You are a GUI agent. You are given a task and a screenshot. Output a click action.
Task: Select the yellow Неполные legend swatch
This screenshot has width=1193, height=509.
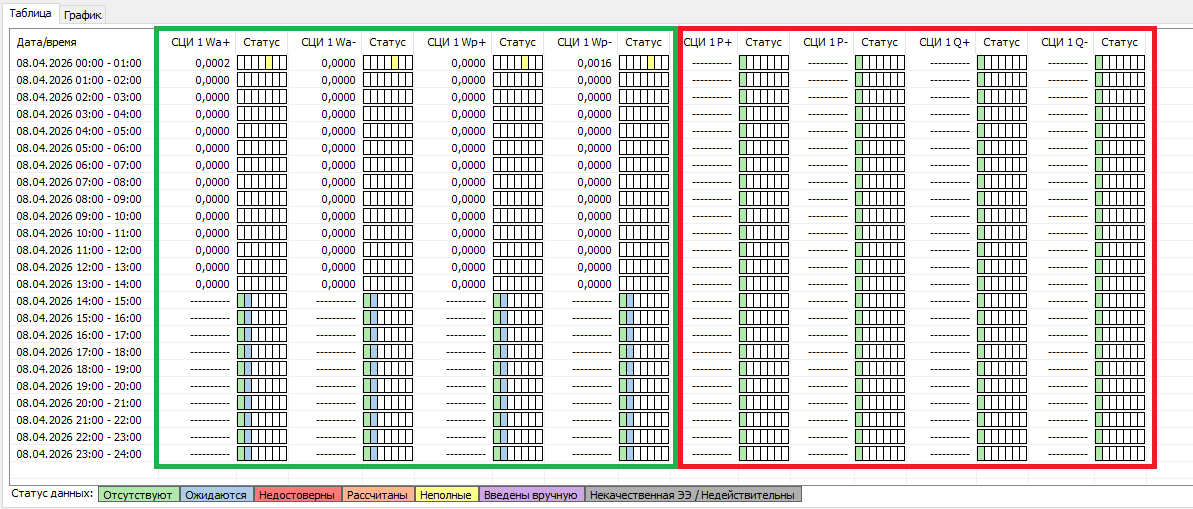click(446, 494)
